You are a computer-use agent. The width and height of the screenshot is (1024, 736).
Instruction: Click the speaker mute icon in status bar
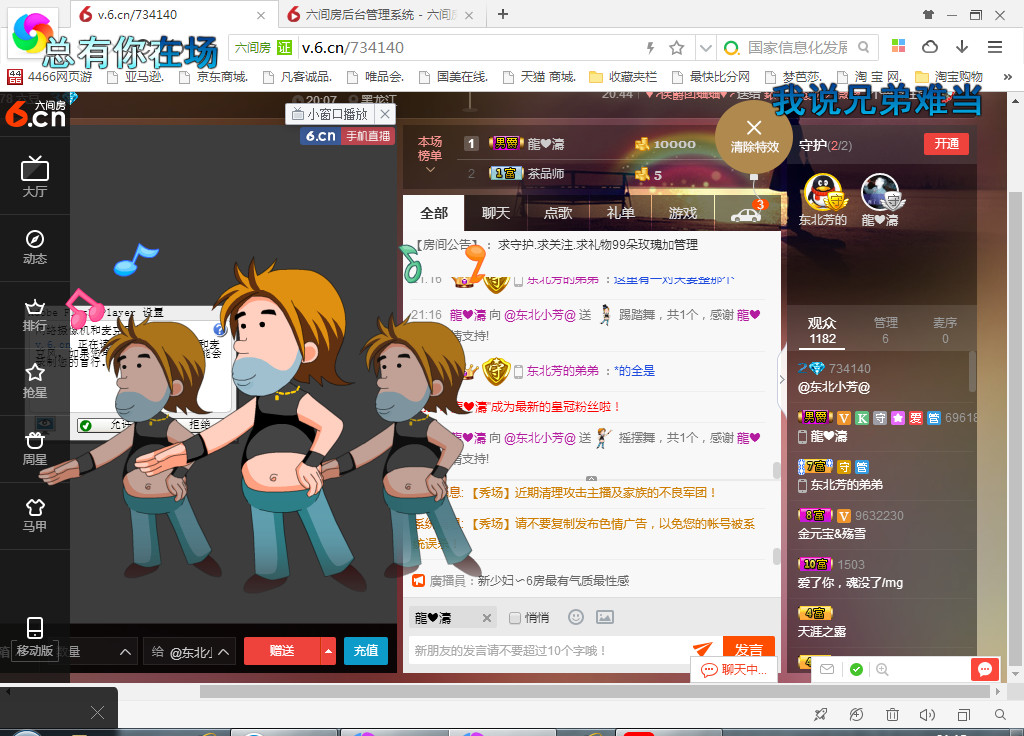[x=927, y=714]
